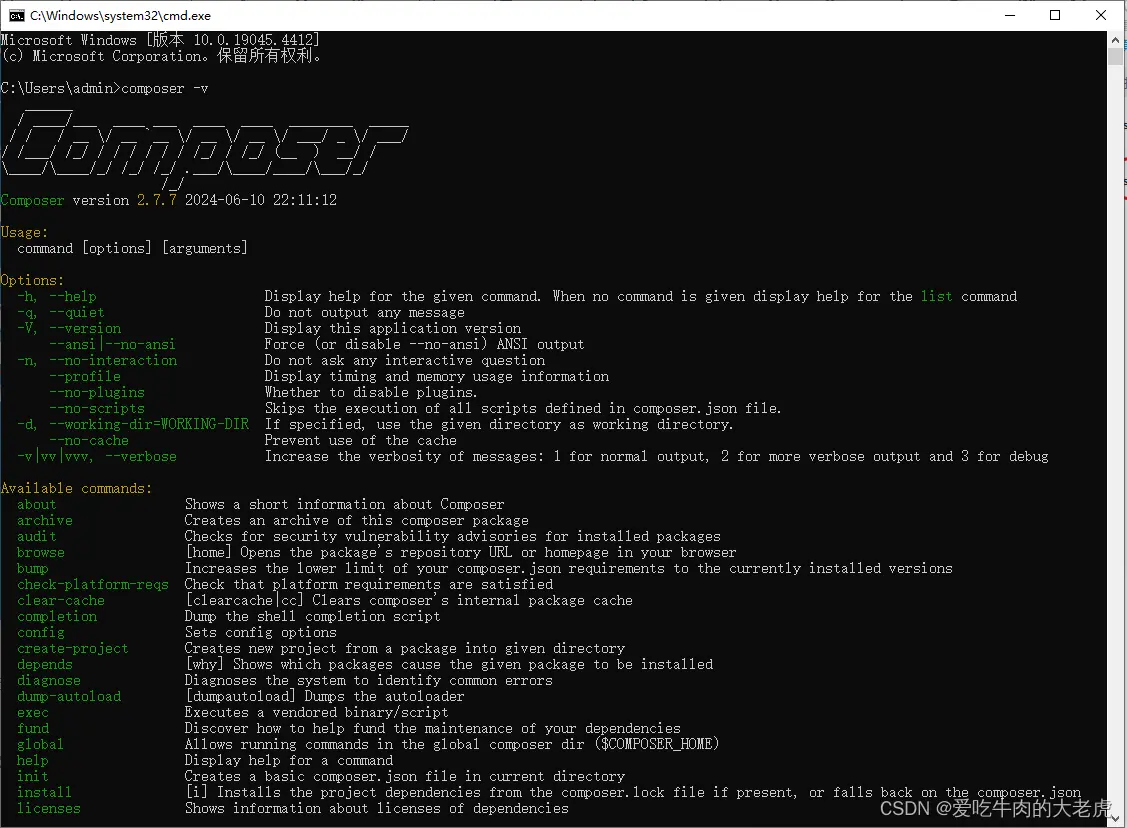The image size is (1127, 828).
Task: Click the 'Options:' heading
Action: (32, 280)
